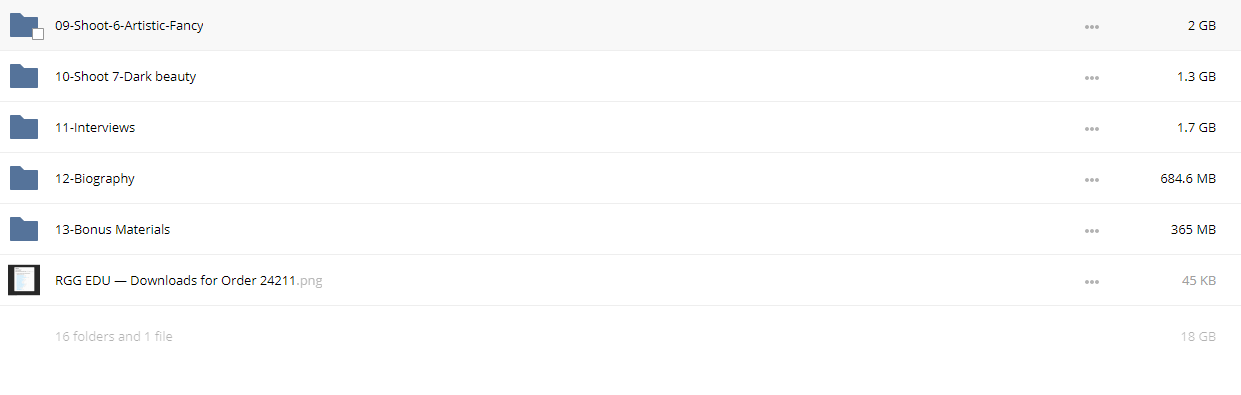Show actions menu for 12-Biography
The width and height of the screenshot is (1241, 395).
tap(1092, 179)
